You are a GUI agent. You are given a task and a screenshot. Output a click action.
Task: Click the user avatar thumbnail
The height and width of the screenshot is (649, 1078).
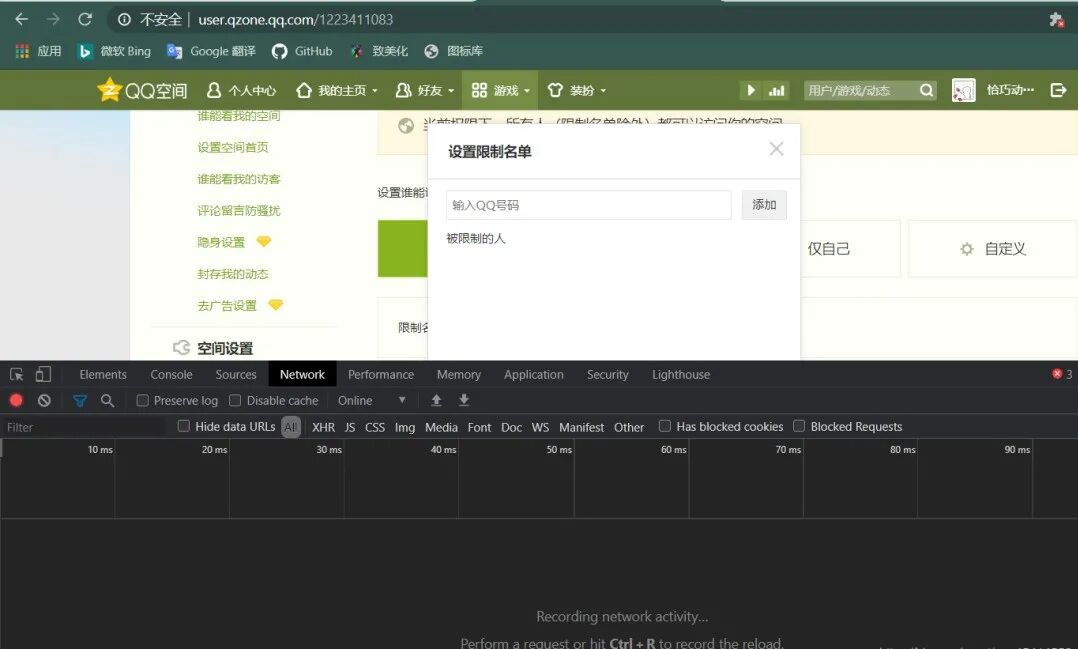click(963, 90)
